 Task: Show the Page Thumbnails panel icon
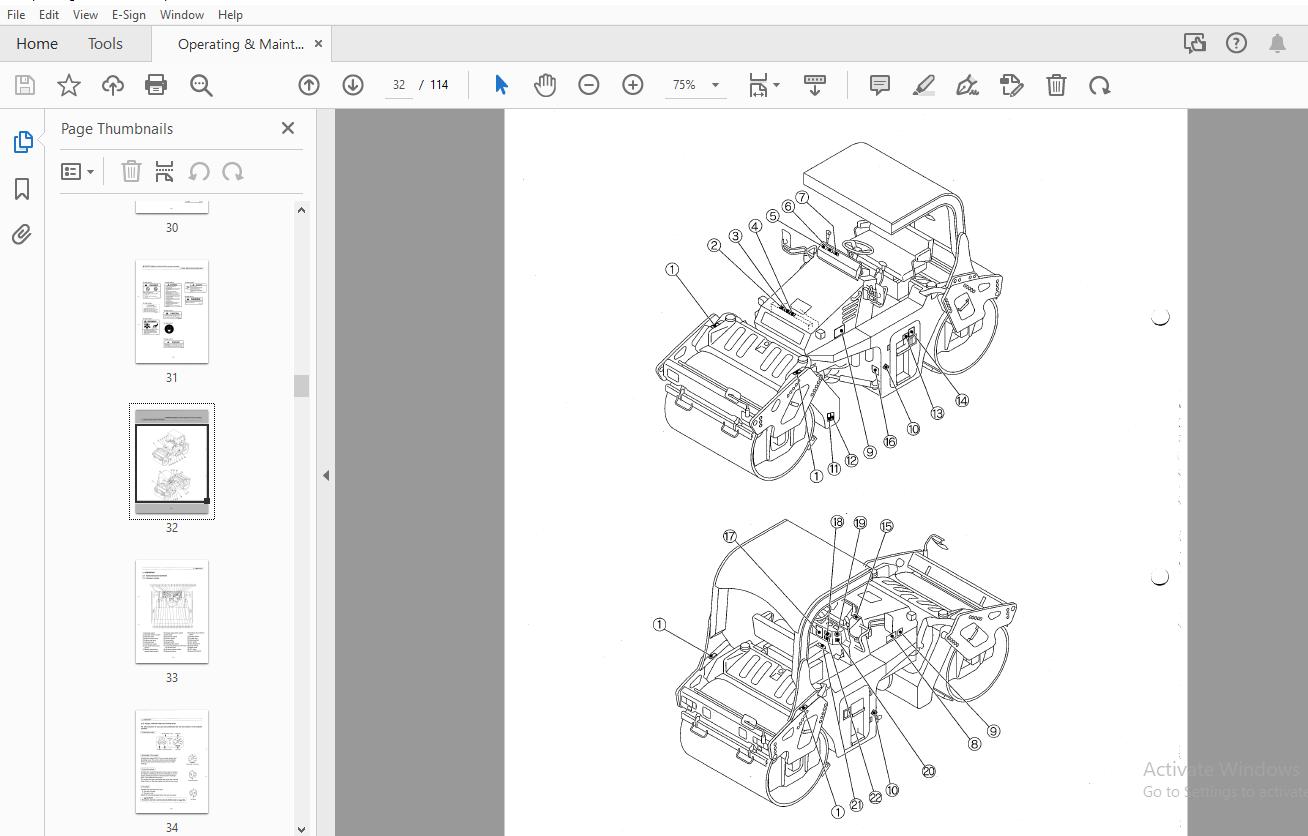[x=22, y=142]
